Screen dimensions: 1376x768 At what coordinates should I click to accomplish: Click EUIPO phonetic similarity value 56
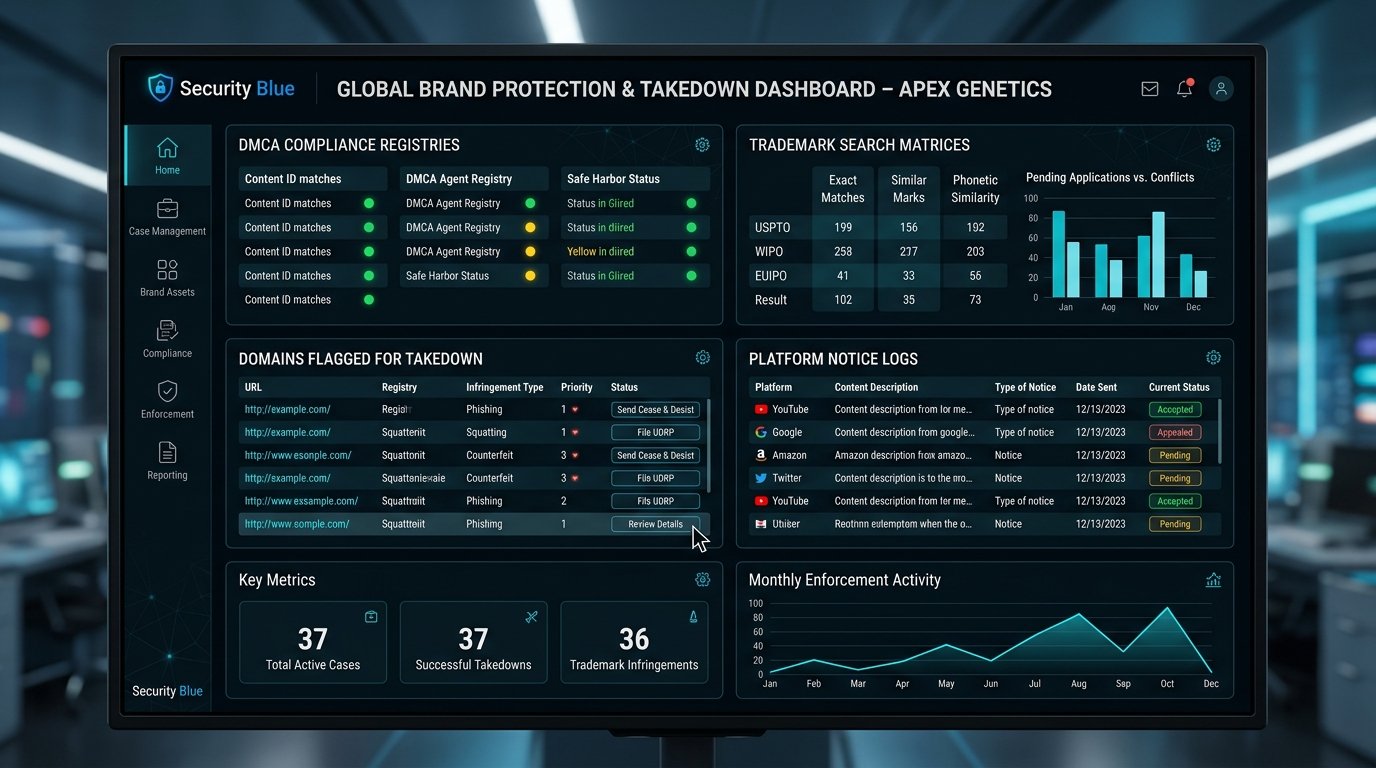pos(975,276)
